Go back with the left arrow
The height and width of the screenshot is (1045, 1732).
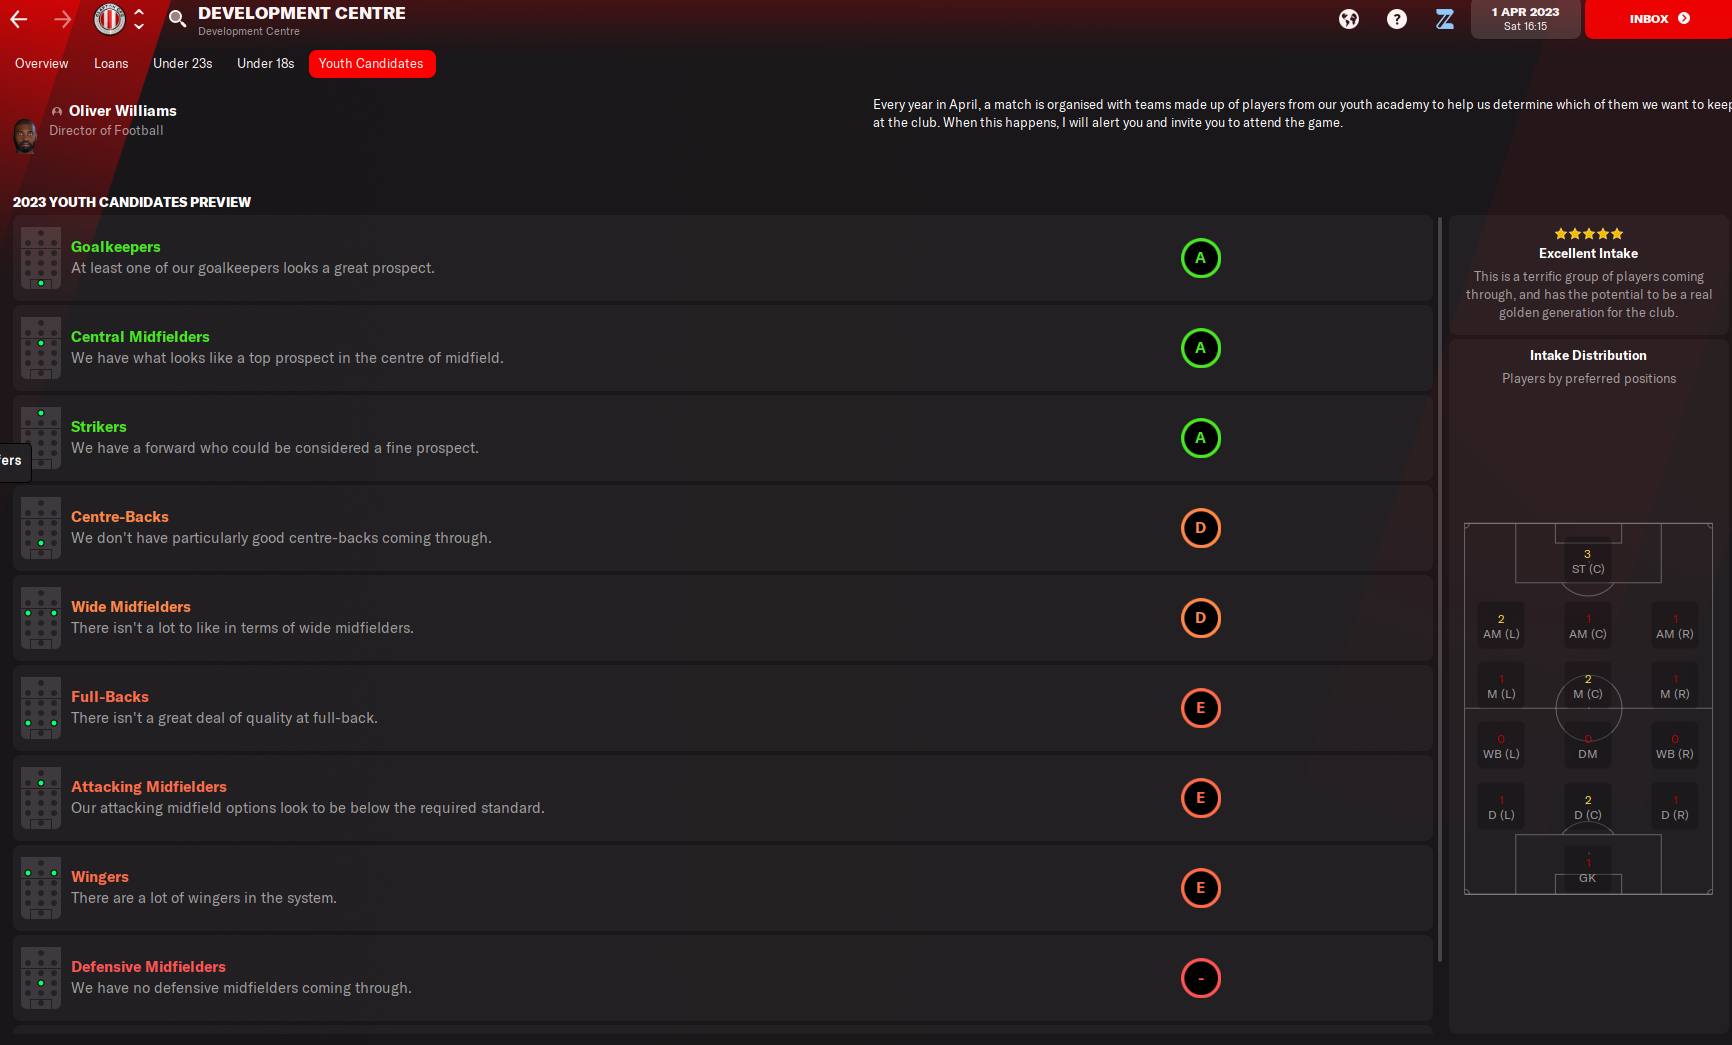pos(19,19)
